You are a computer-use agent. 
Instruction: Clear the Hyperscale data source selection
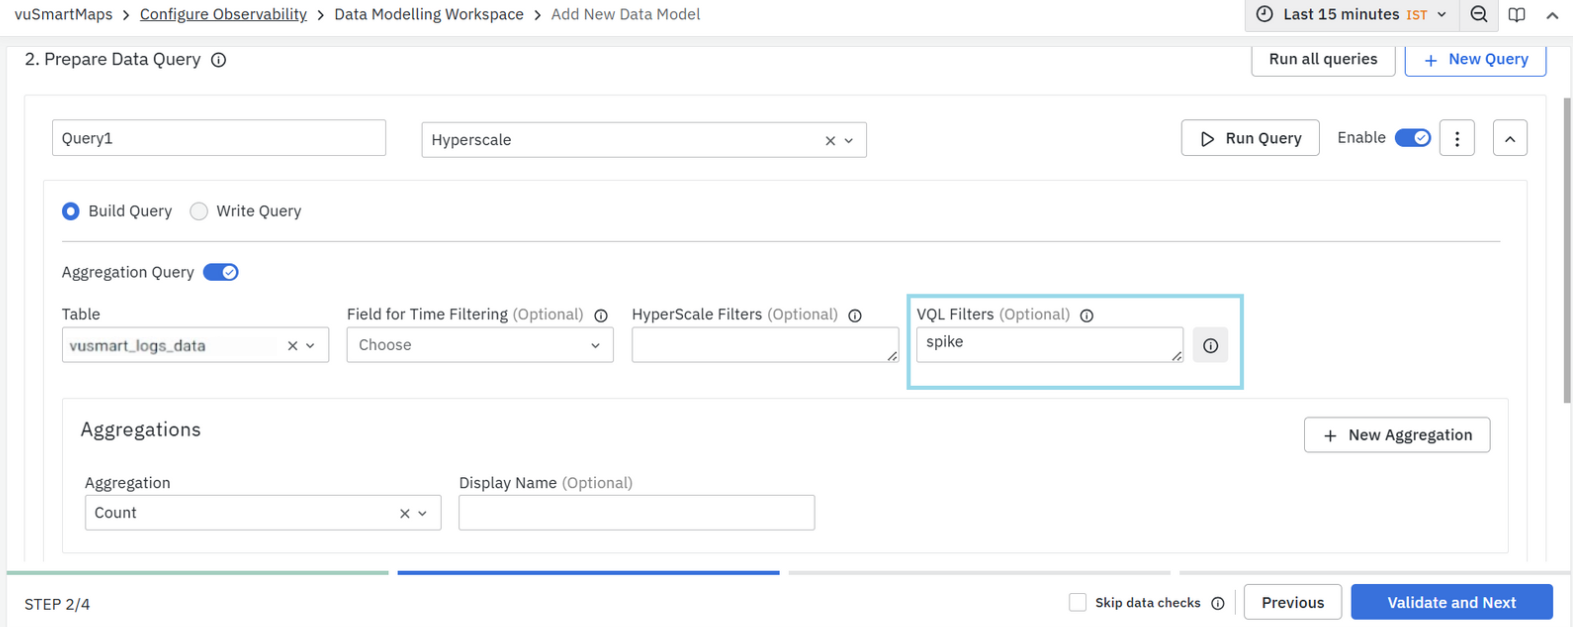[829, 141]
